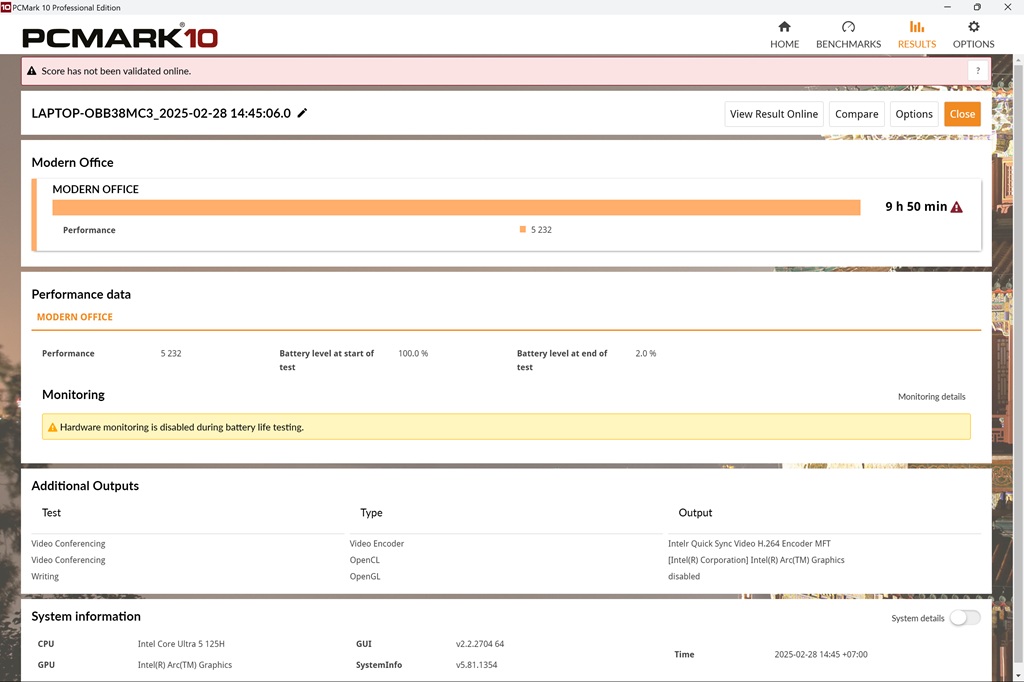Screen dimensions: 1024x682
Task: Click the question mark help icon
Action: pyautogui.click(x=978, y=71)
